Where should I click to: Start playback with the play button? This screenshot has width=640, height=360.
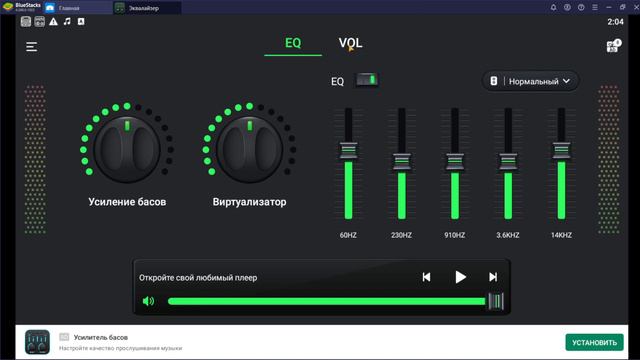460,277
